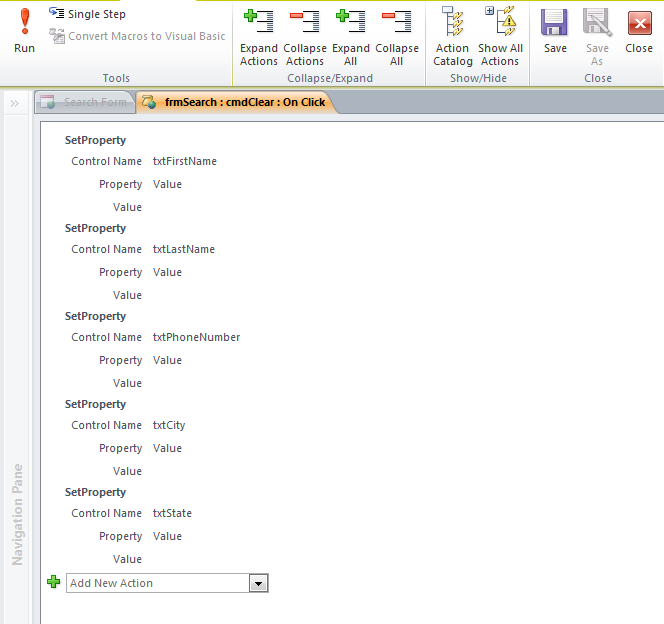Open the Add New Action dropdown arrow

click(258, 584)
